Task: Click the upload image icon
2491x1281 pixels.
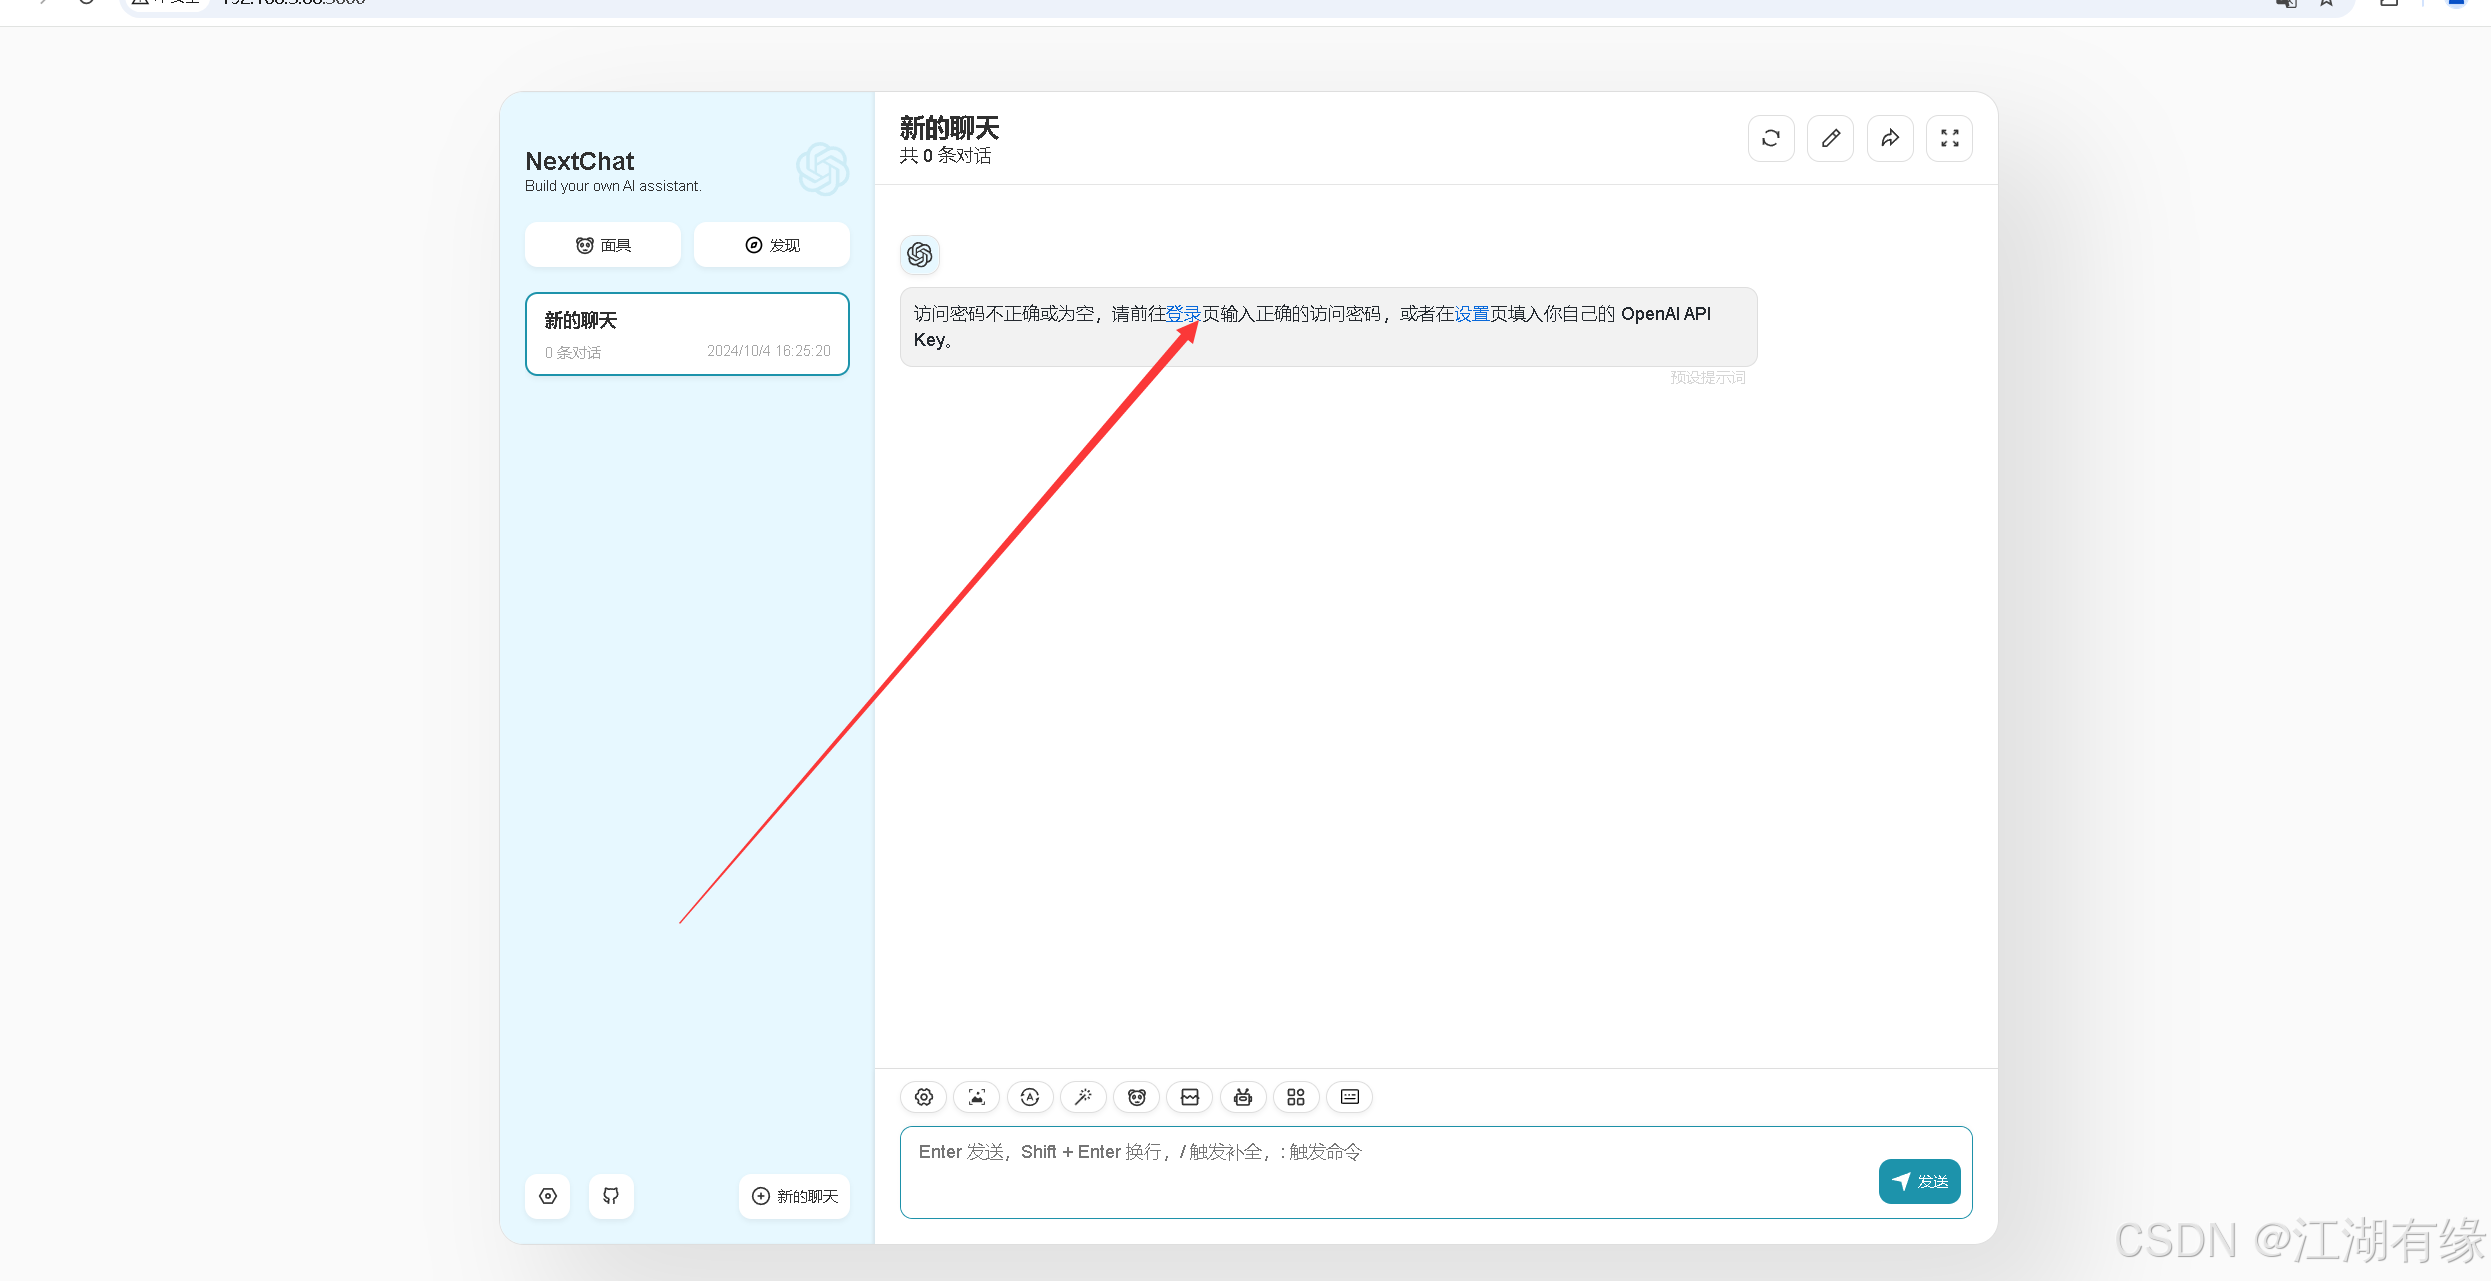Action: (x=976, y=1097)
